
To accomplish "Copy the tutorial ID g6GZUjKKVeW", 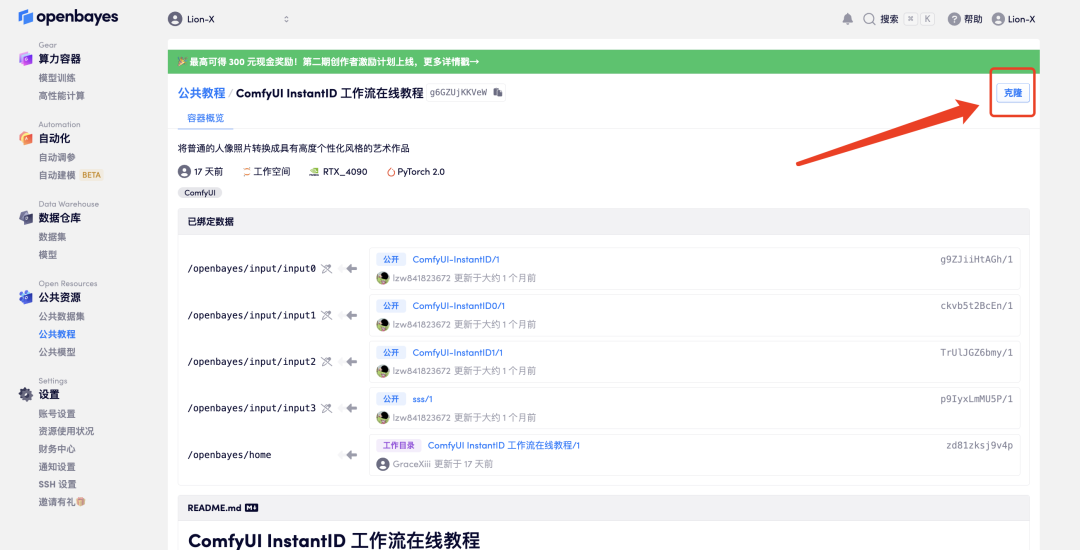I will [x=498, y=92].
